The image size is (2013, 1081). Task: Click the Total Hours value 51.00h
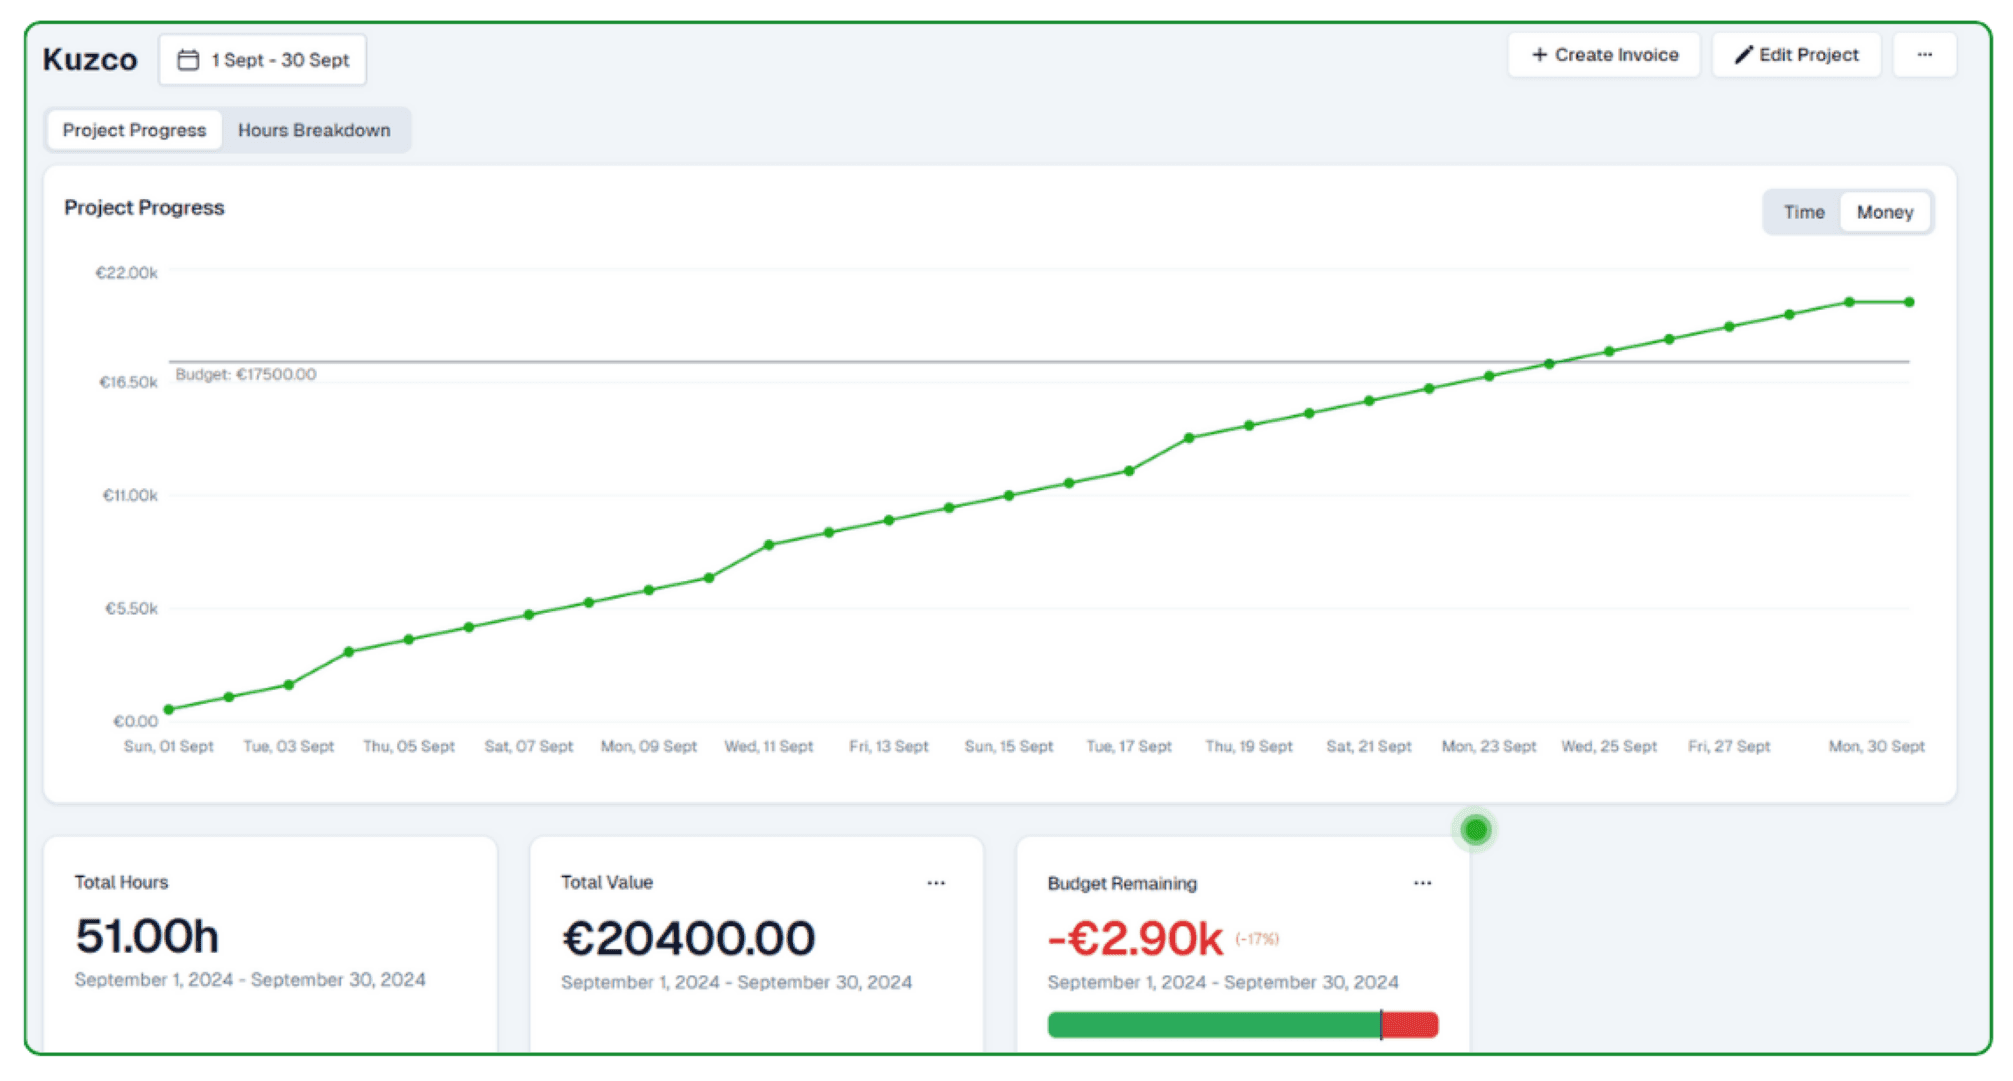tap(147, 937)
